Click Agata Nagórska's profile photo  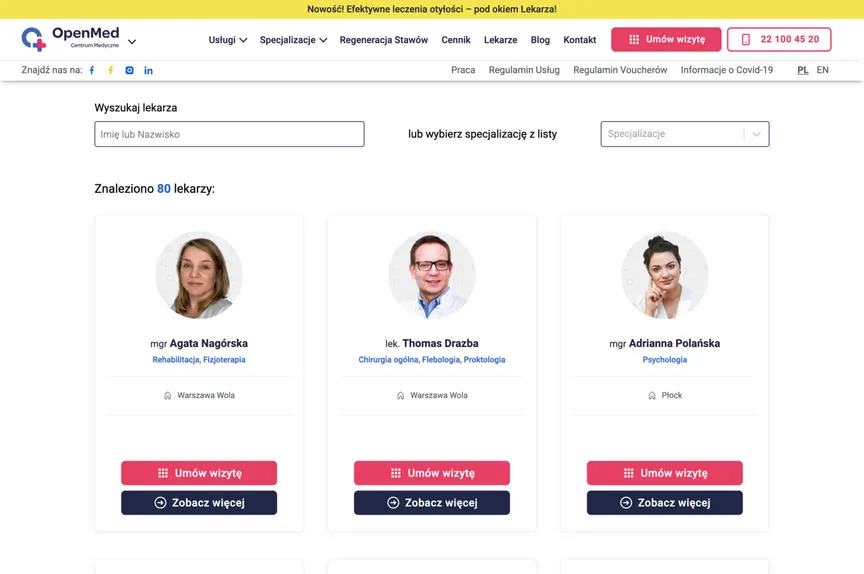click(x=199, y=275)
